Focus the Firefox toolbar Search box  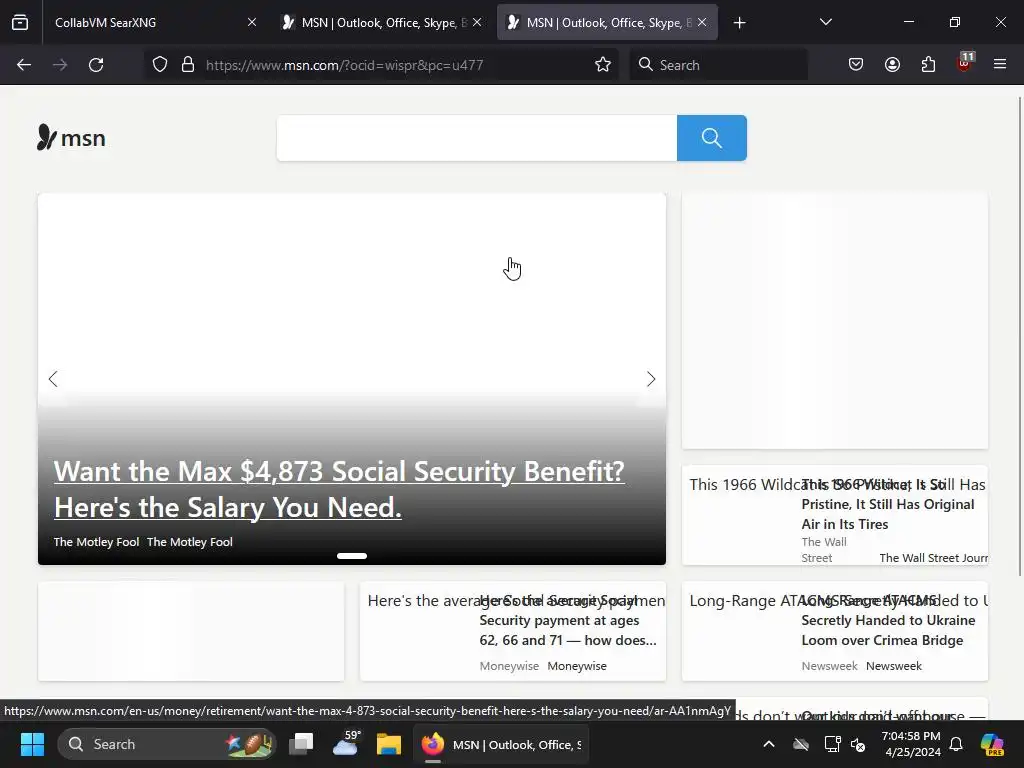(718, 65)
